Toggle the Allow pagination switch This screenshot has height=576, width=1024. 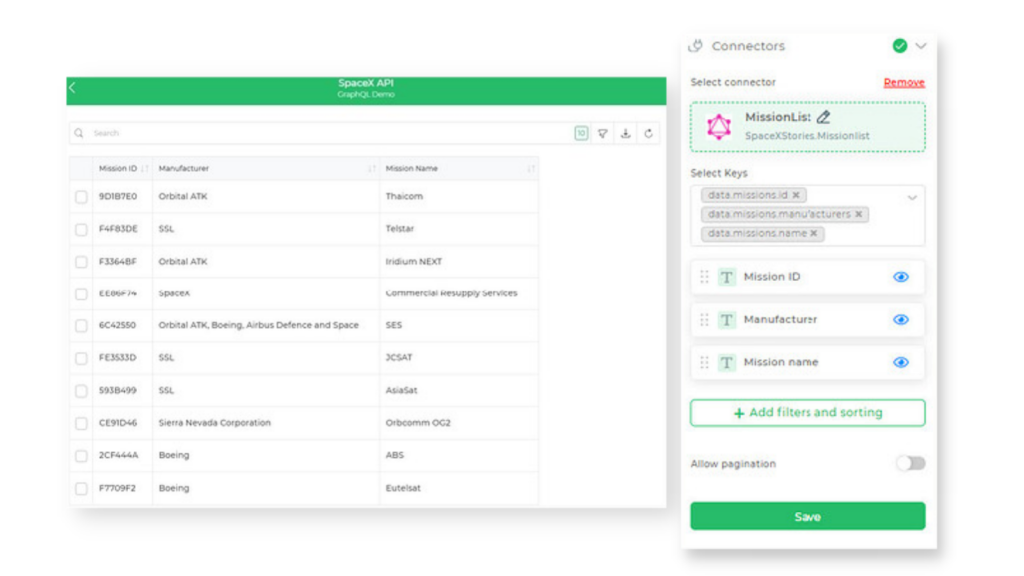(910, 463)
